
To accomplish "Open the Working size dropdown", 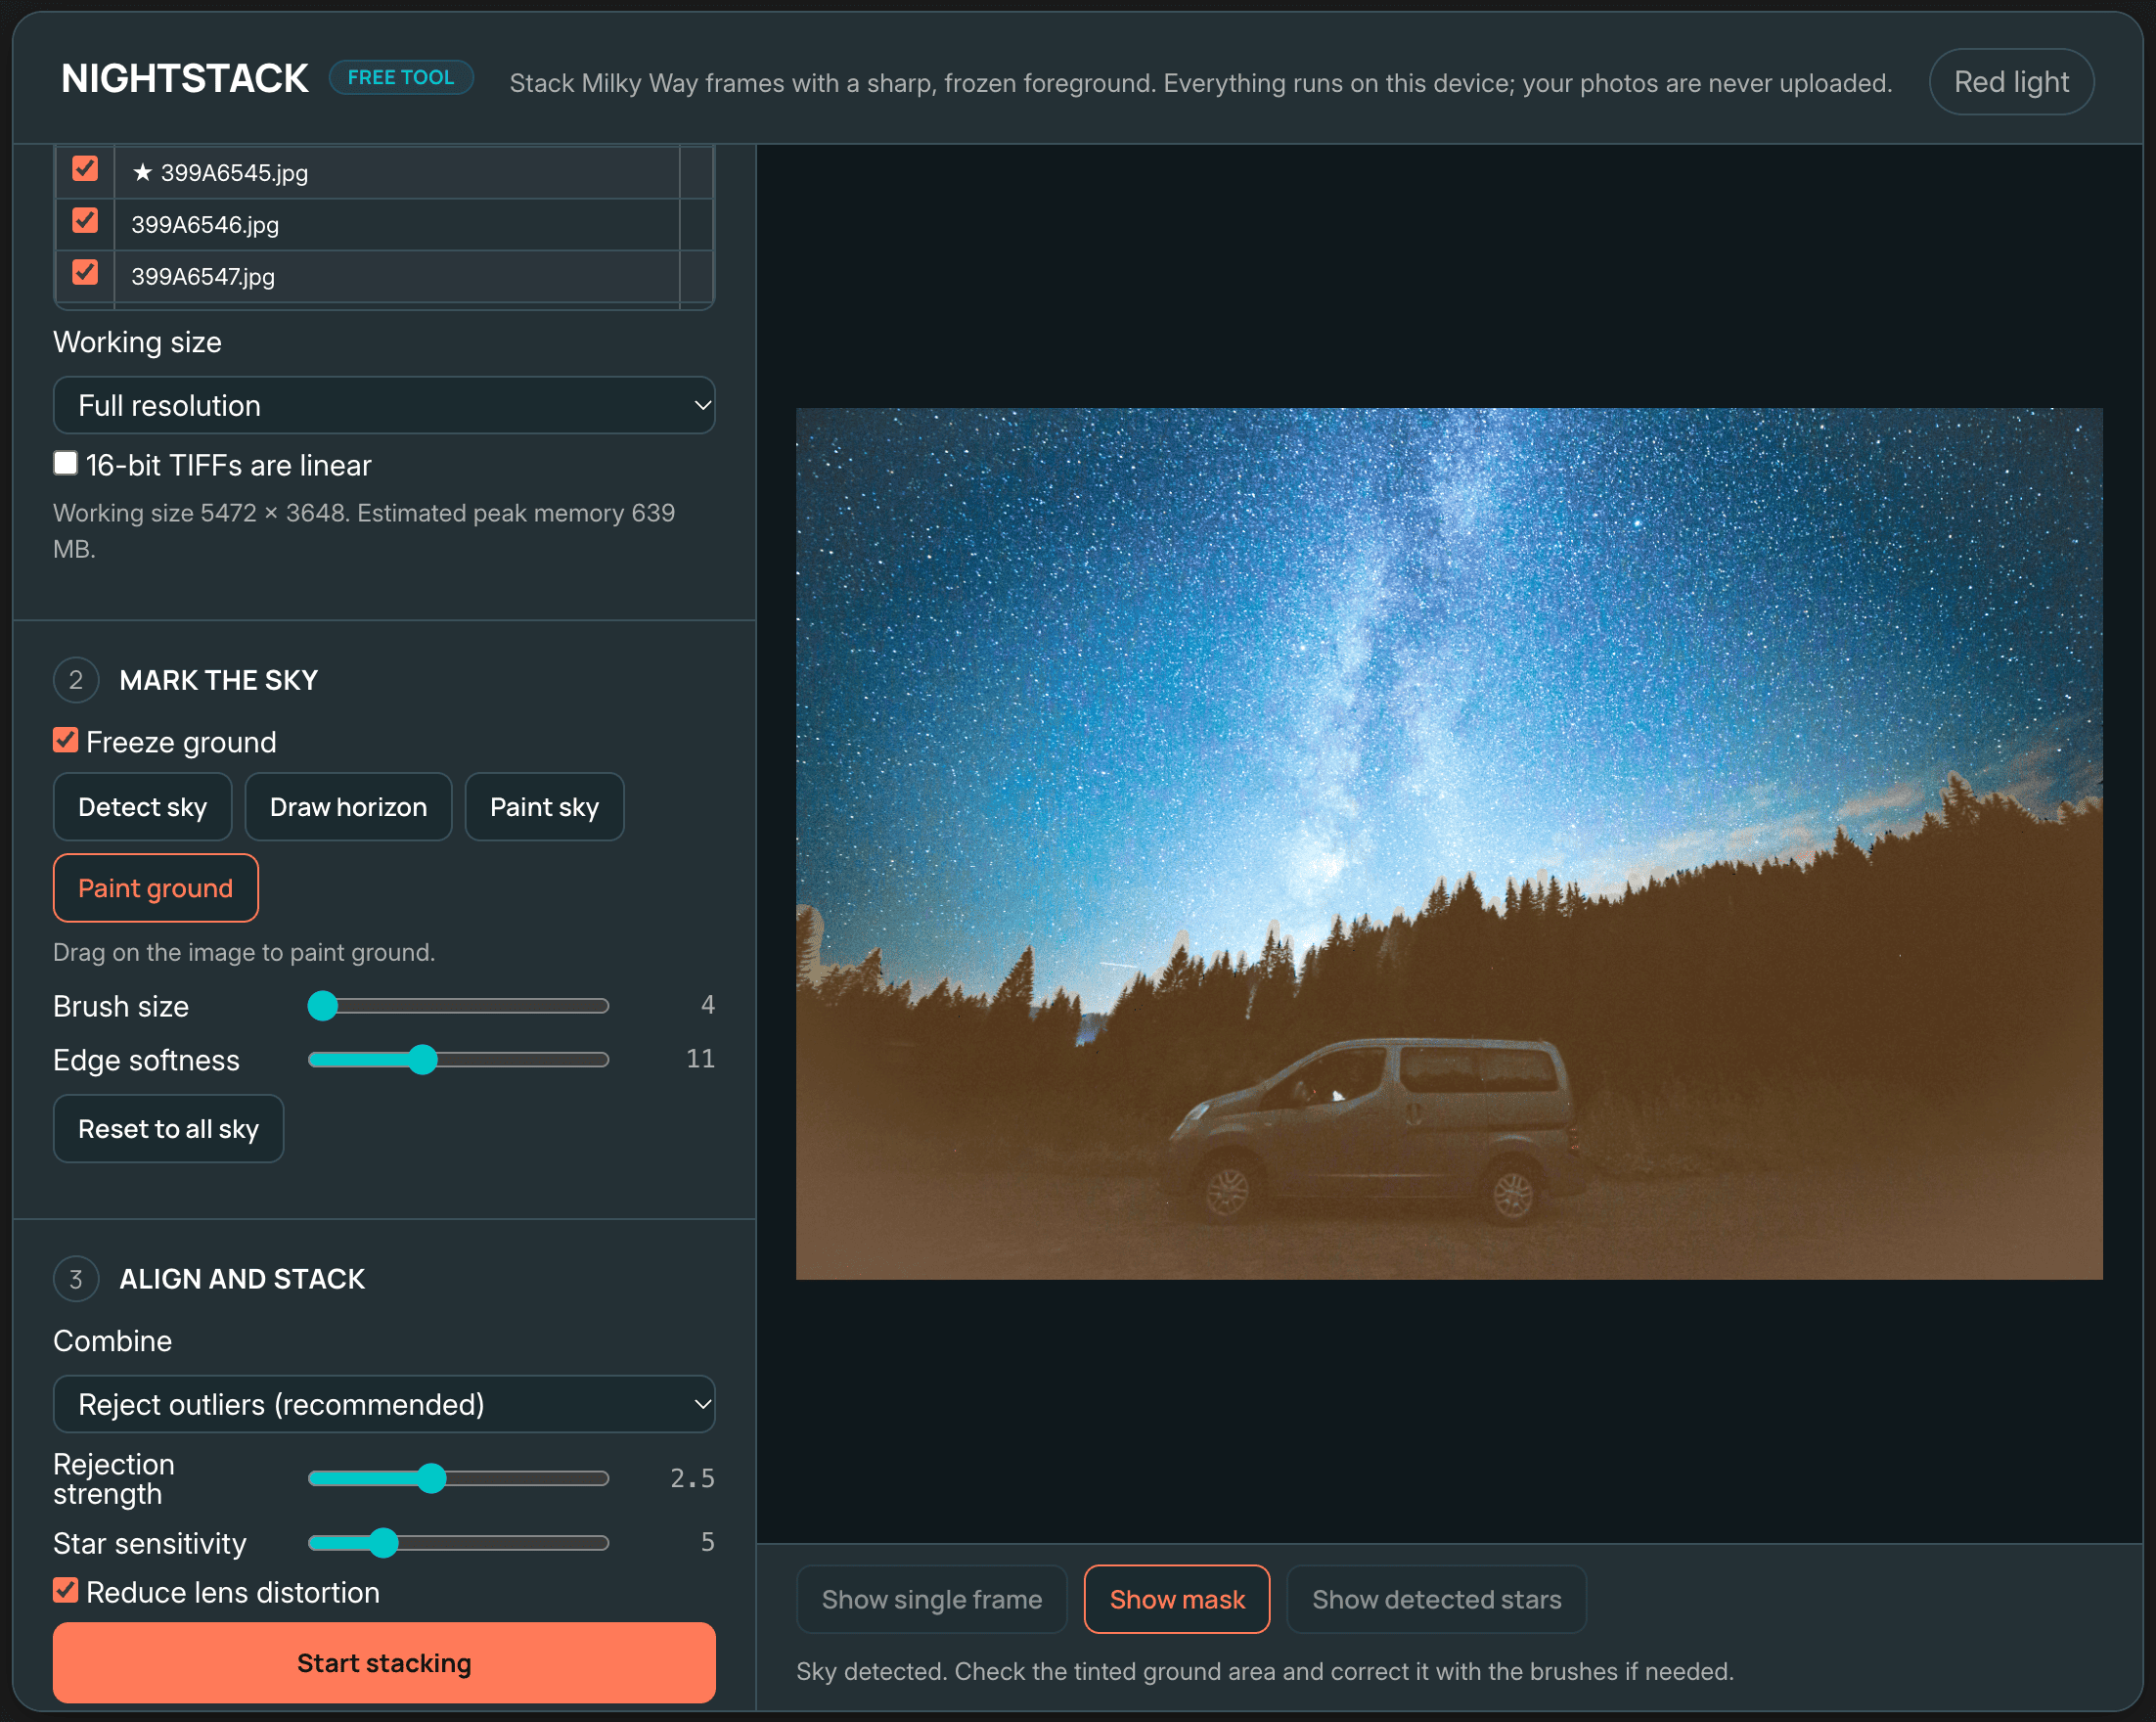I will pos(384,405).
